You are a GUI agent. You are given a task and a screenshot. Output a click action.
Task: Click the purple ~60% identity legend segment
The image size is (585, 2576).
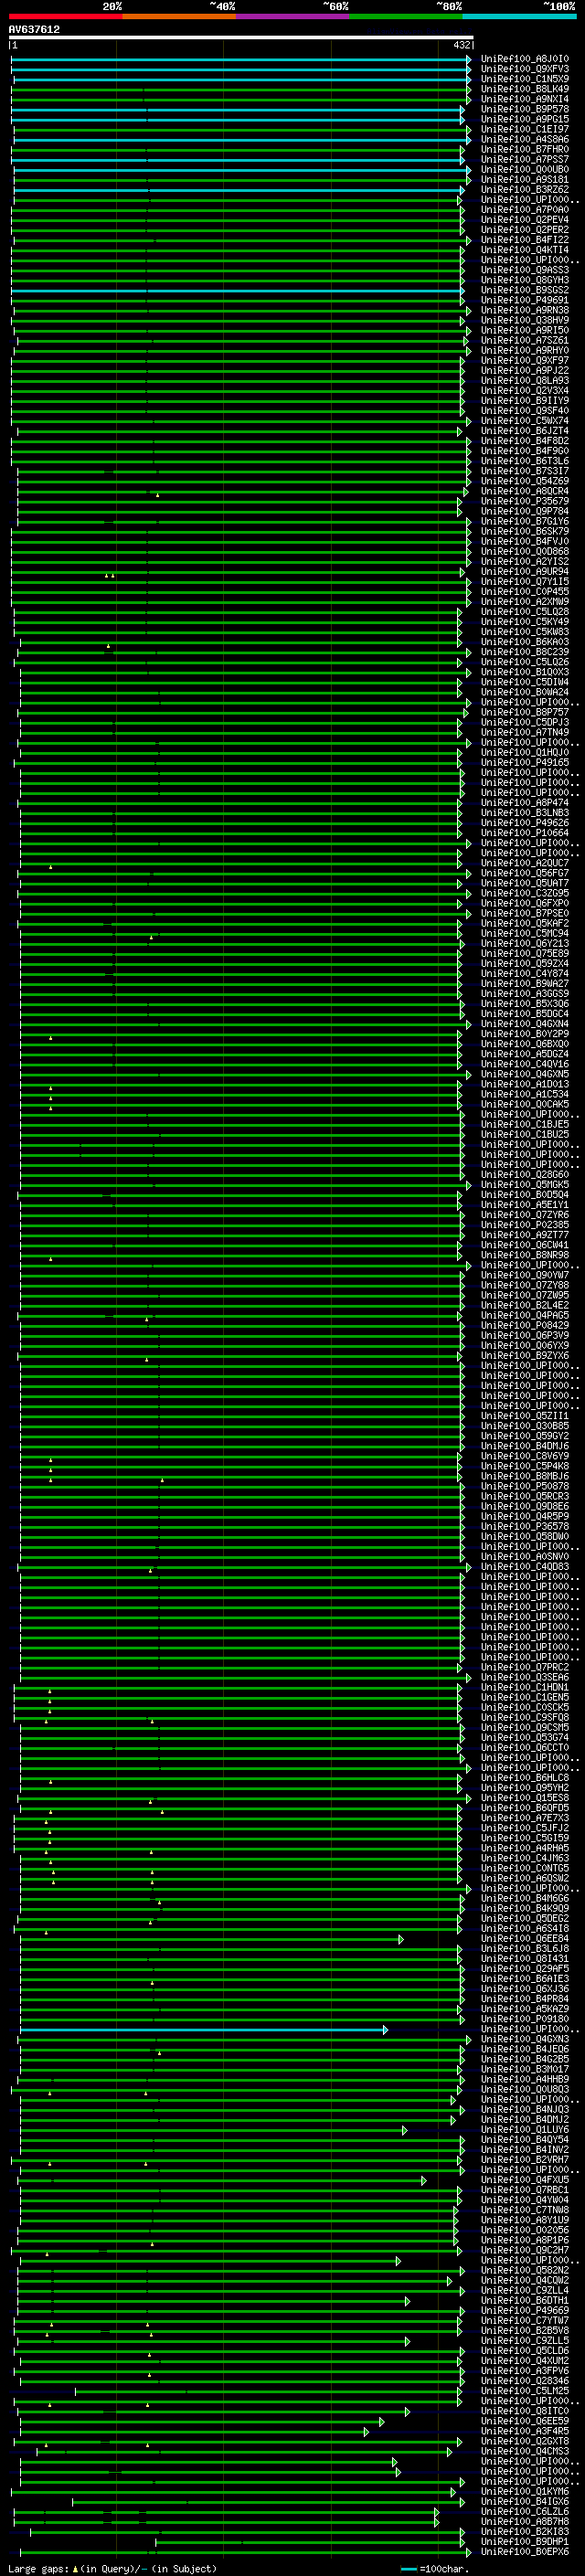coord(293,16)
